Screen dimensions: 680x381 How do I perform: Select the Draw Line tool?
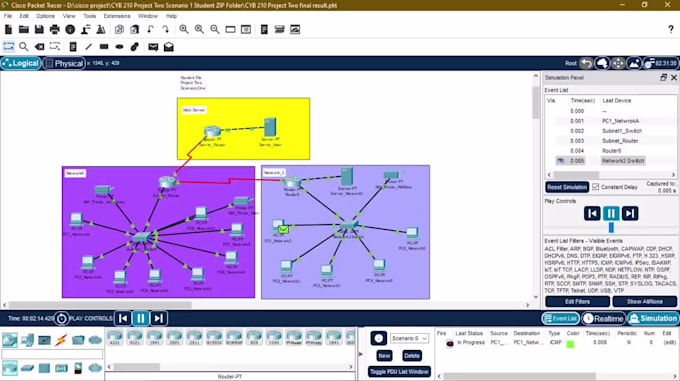88,47
